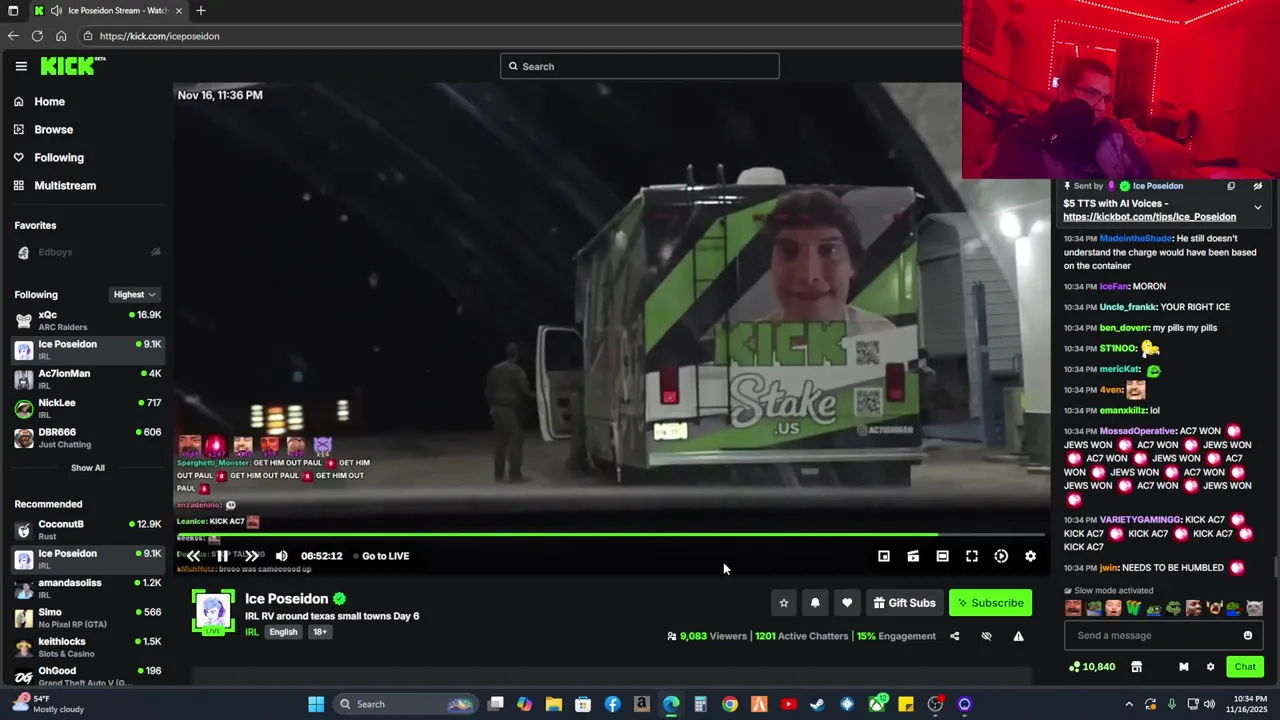1280x720 pixels.
Task: Click the heart follow button
Action: [847, 603]
